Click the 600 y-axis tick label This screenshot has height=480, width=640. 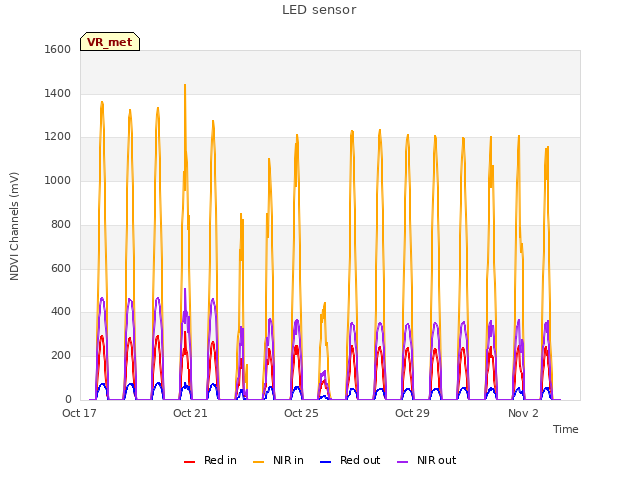pyautogui.click(x=61, y=269)
